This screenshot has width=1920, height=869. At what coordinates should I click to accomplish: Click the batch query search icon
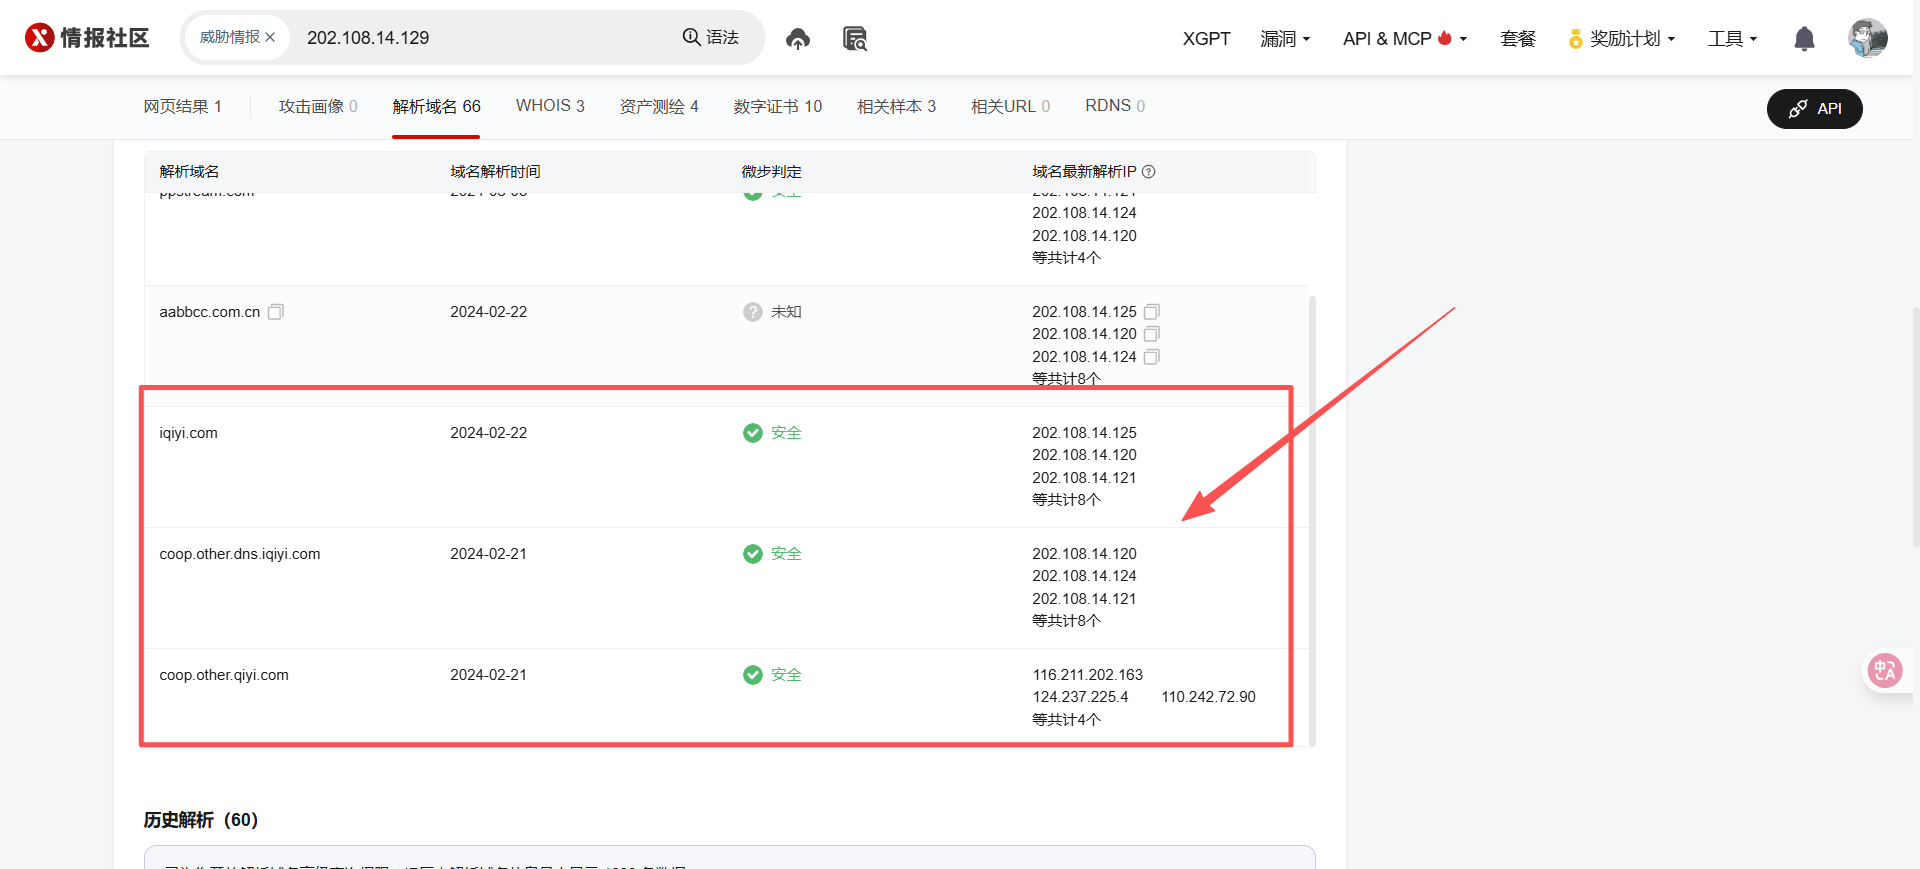point(855,39)
